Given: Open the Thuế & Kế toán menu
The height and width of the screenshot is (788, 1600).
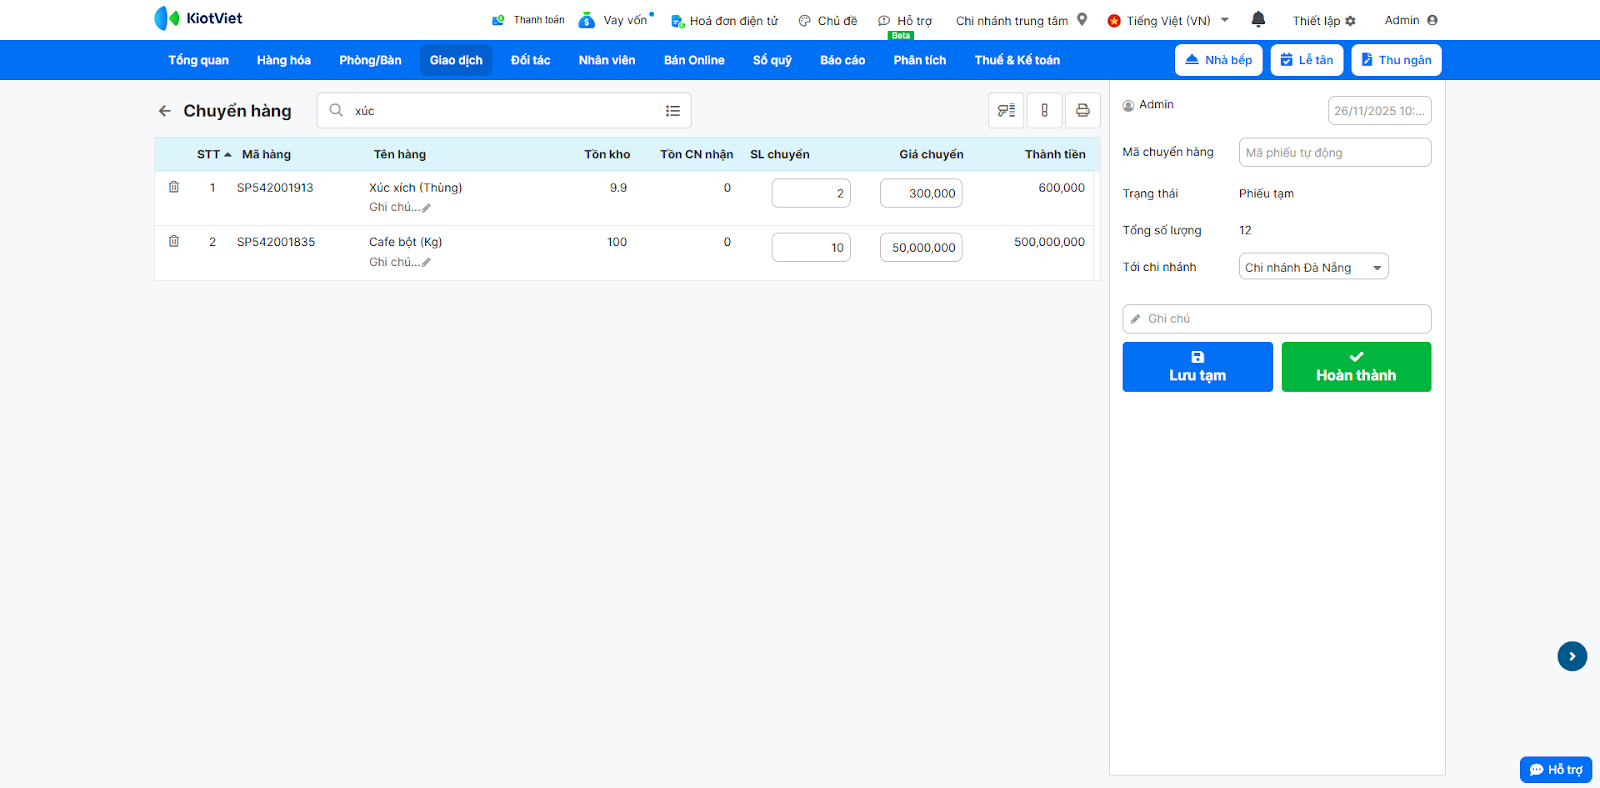Looking at the screenshot, I should (1017, 60).
